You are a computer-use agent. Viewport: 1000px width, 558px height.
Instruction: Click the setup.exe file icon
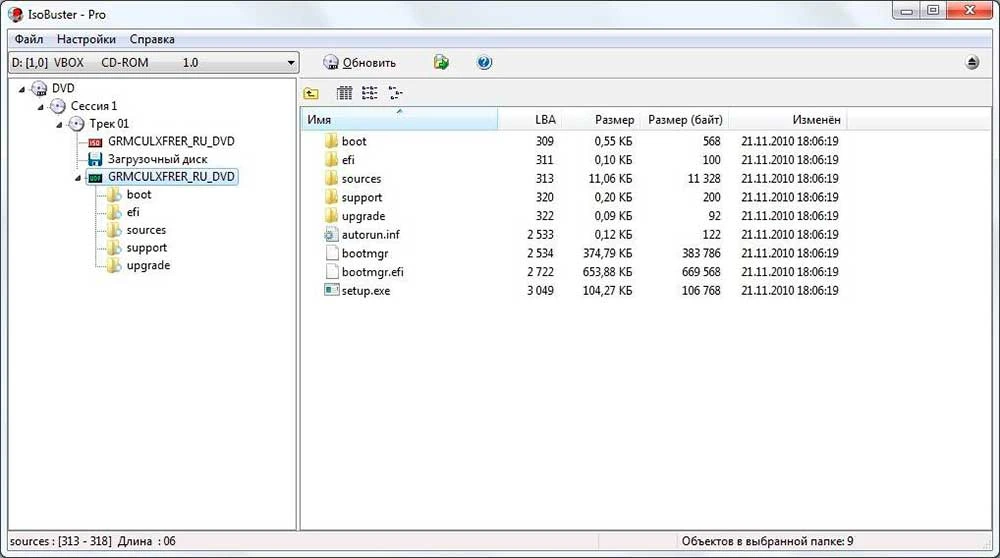pos(331,290)
